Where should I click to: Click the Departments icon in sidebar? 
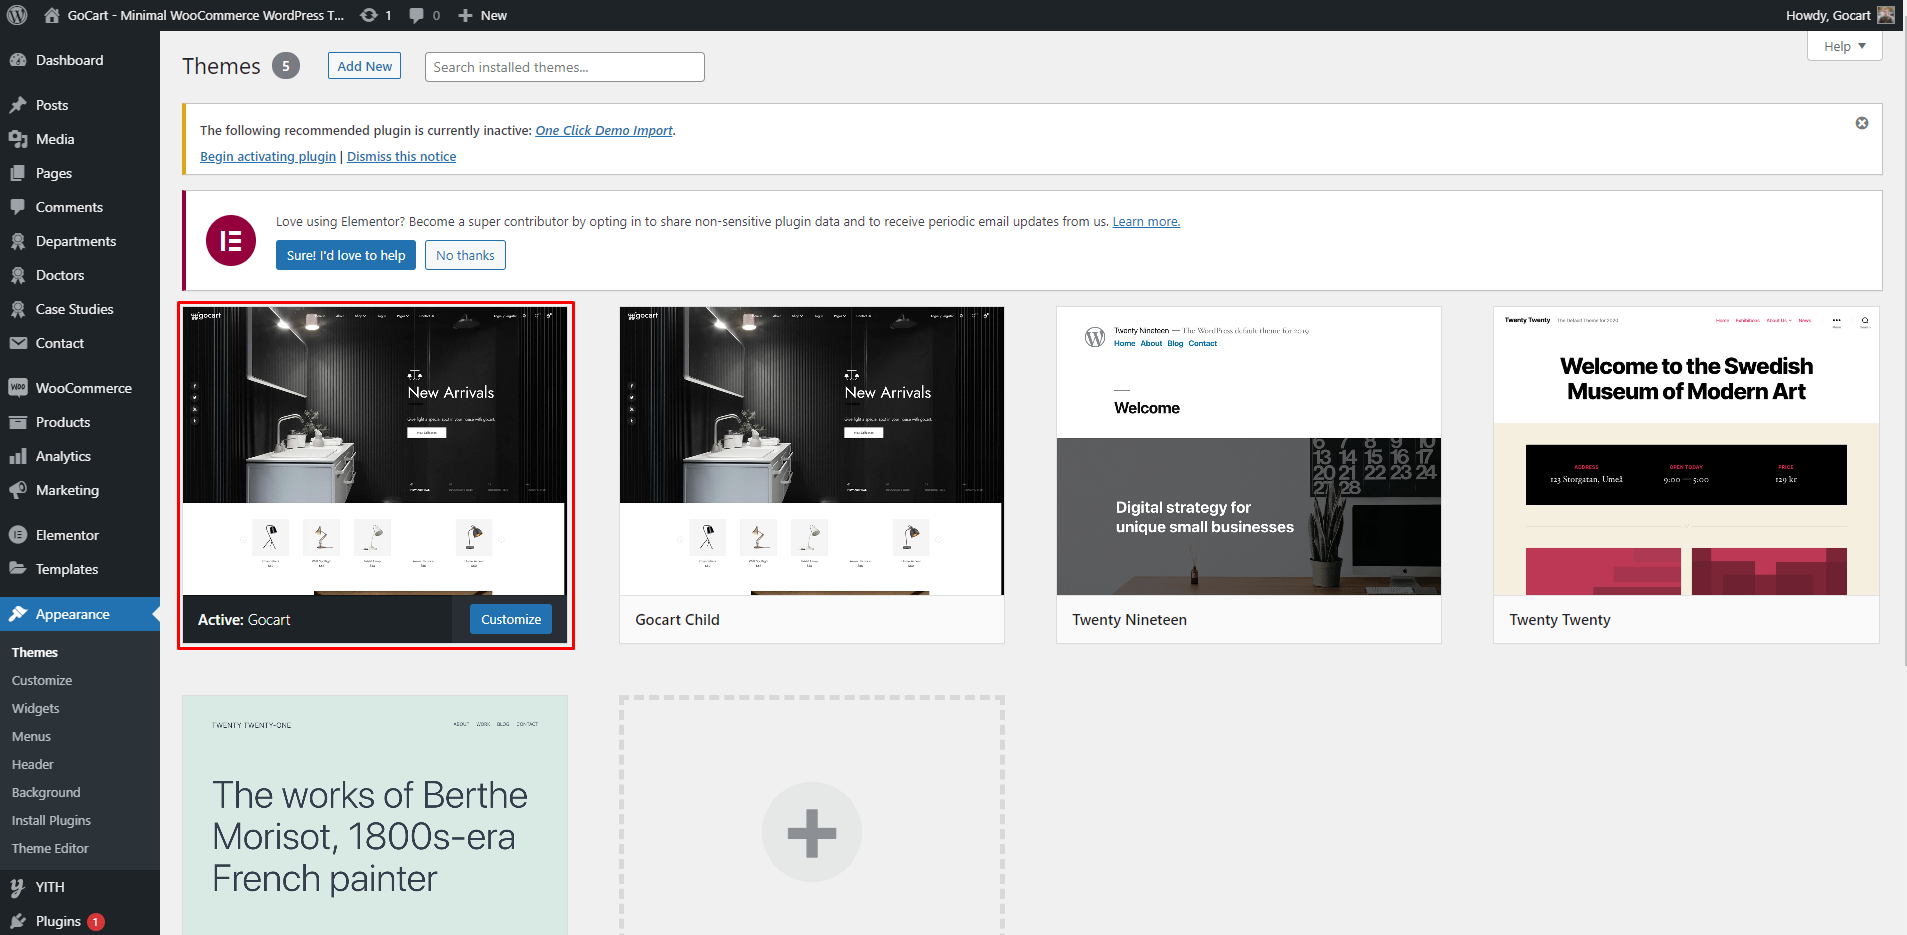(x=18, y=241)
